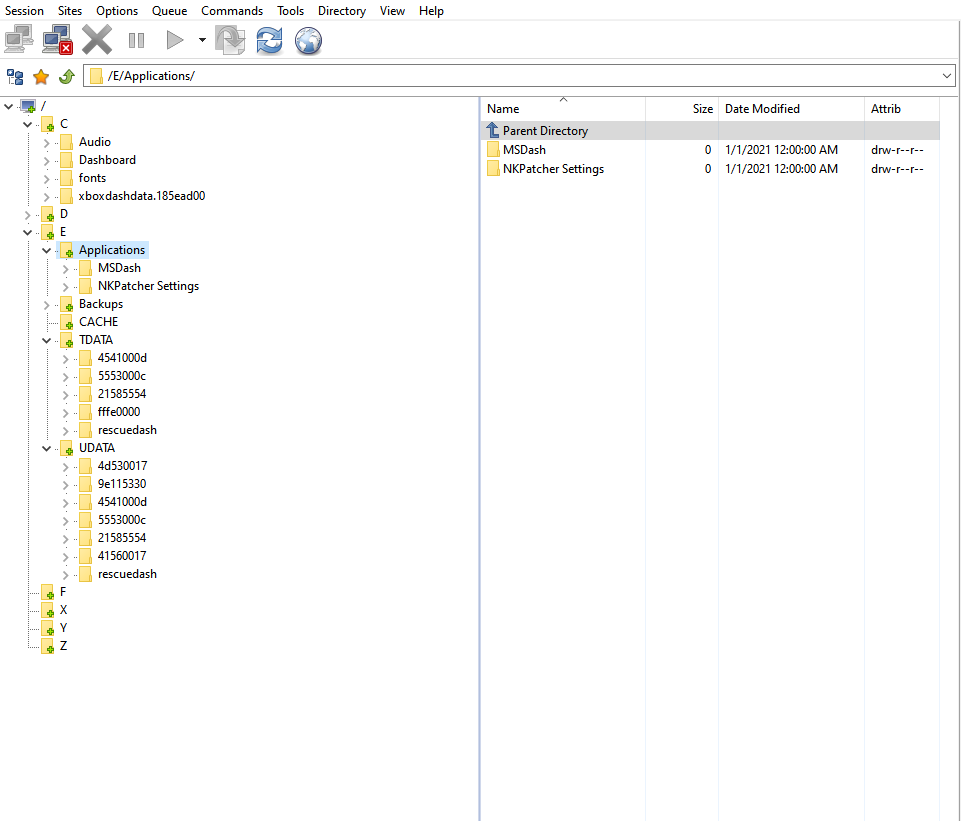Click the TDATA folder icon
The width and height of the screenshot is (961, 821).
coord(67,341)
